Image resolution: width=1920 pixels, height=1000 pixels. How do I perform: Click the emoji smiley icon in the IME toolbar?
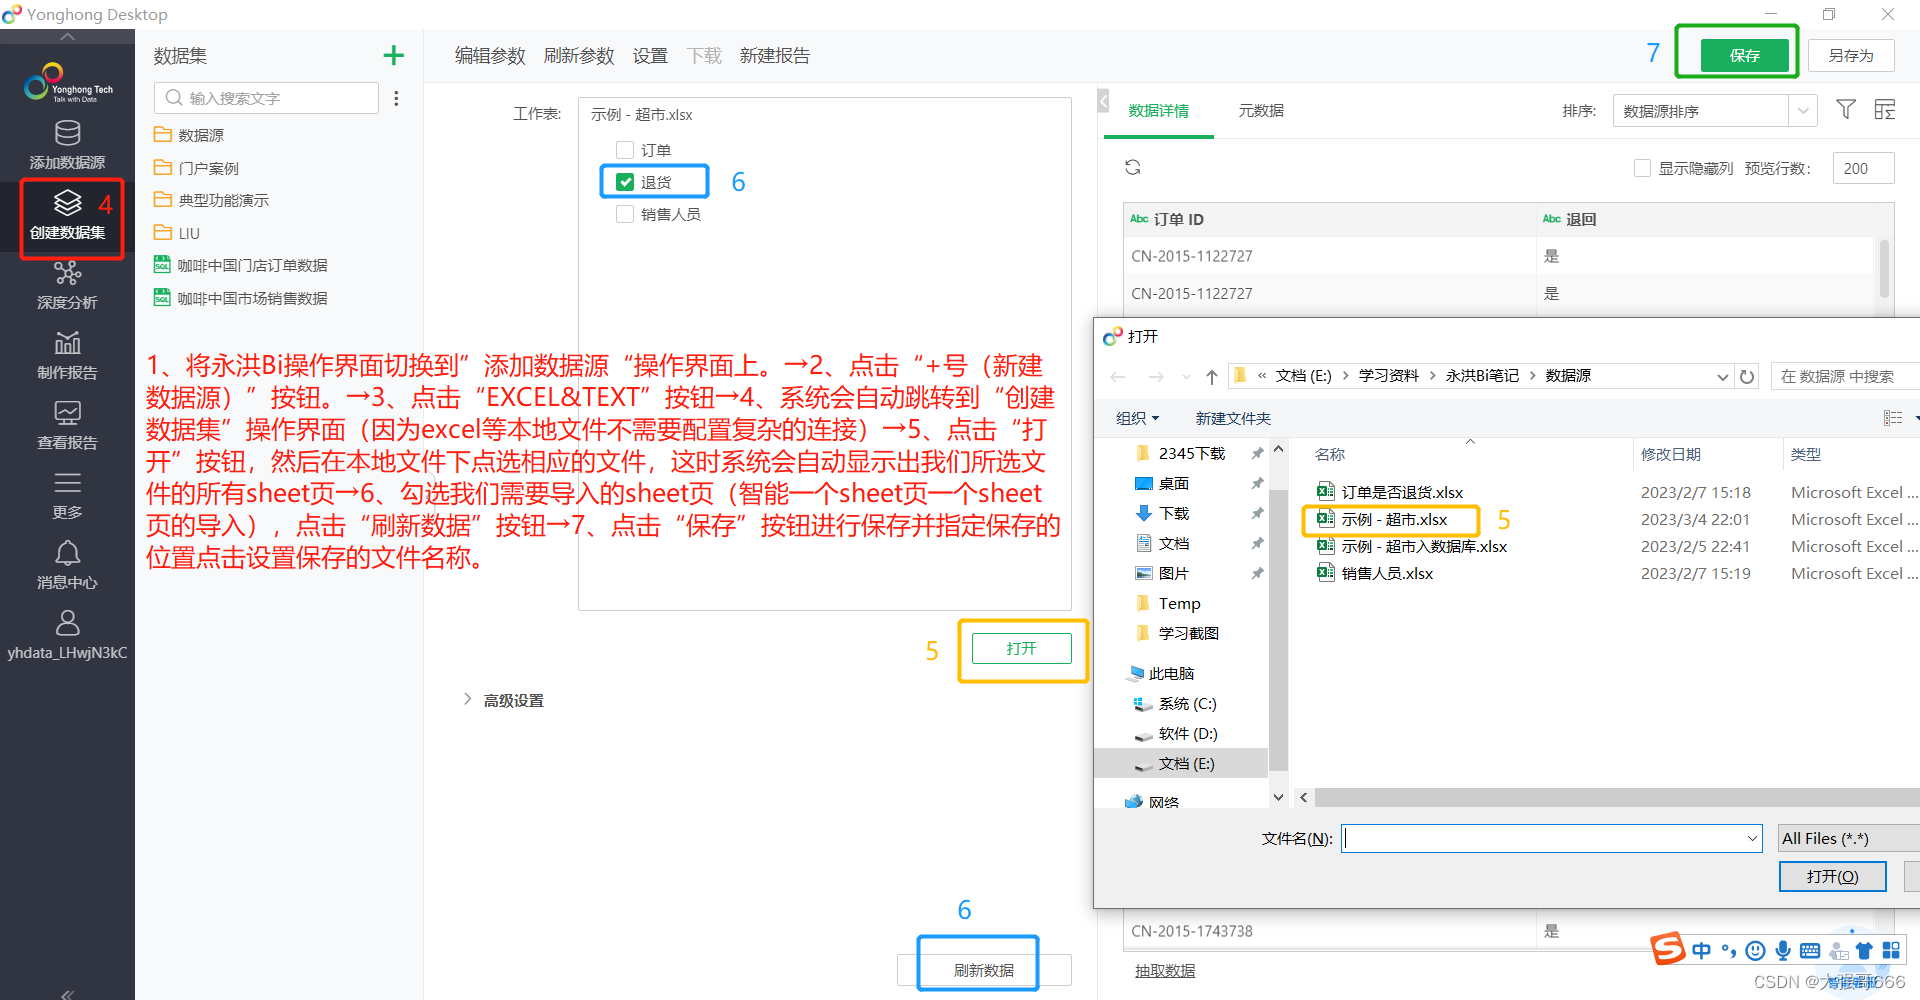tap(1755, 950)
